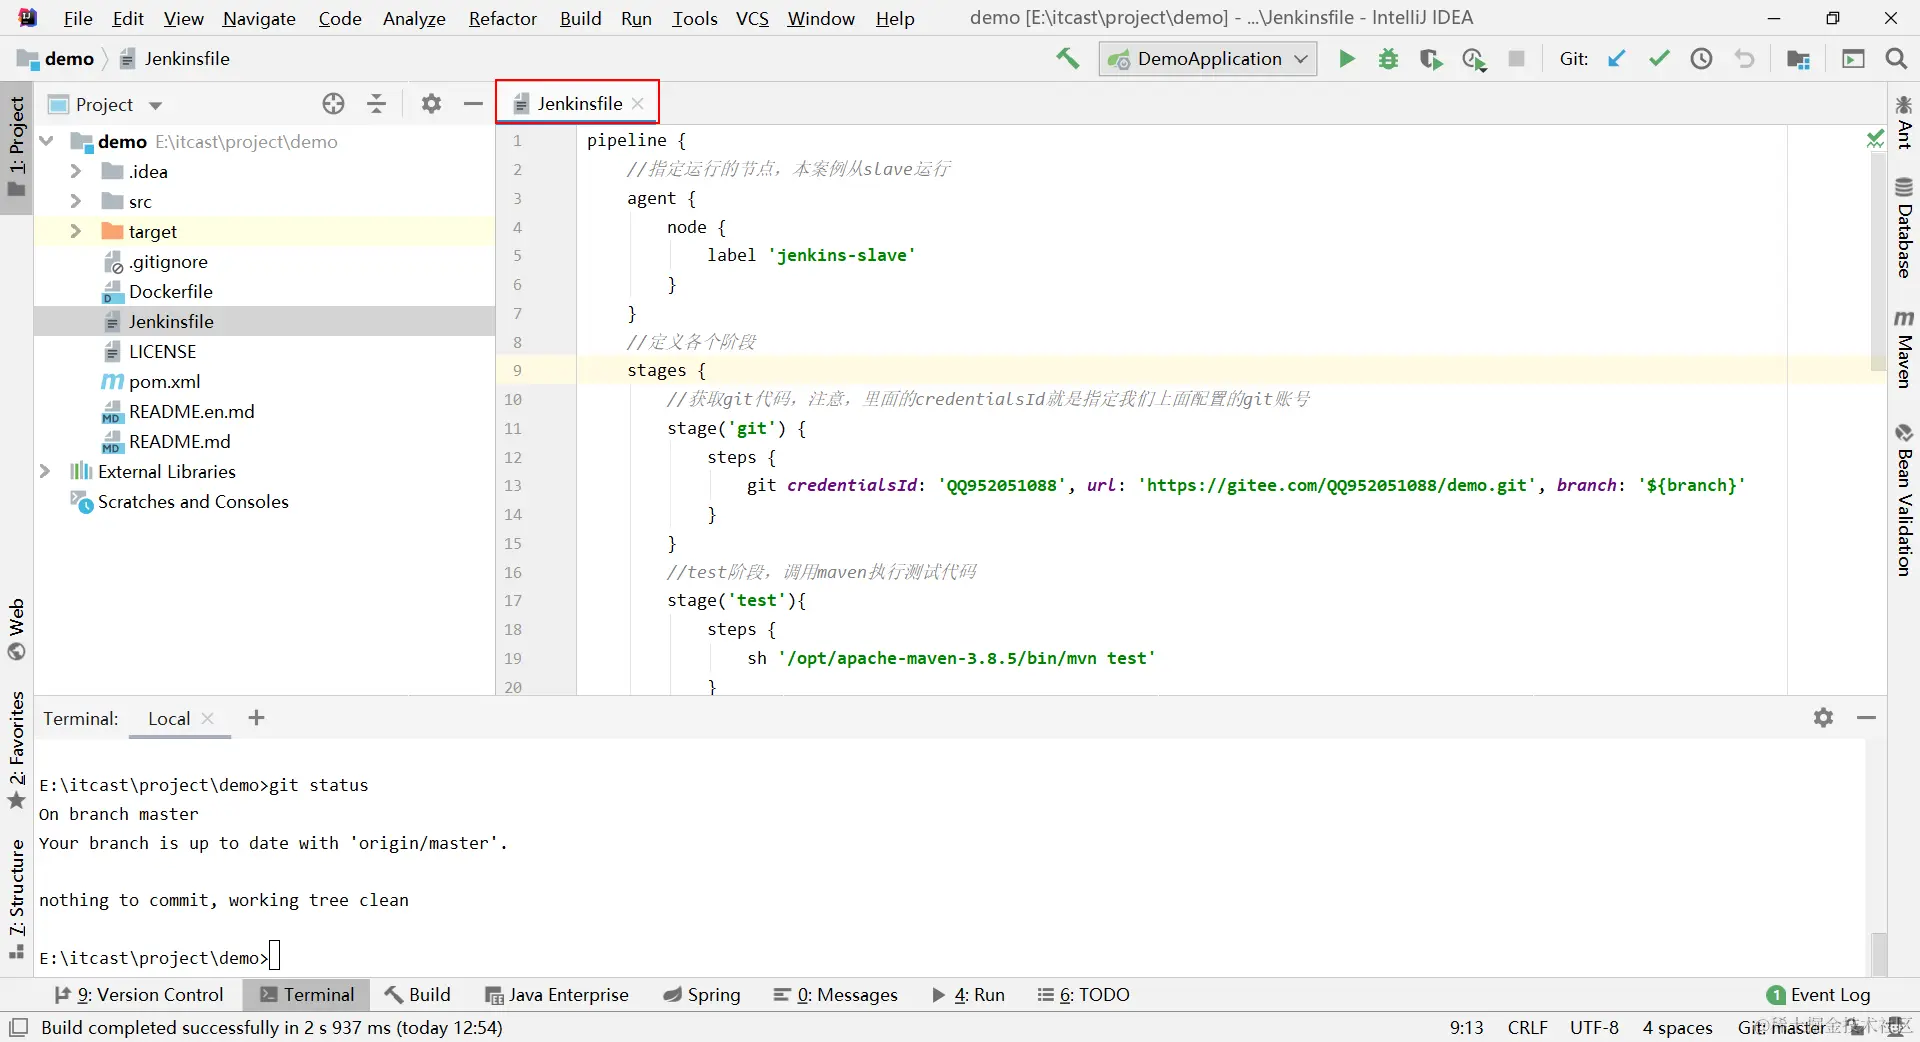Update project via Git blue arrow
This screenshot has width=1920, height=1042.
pyautogui.click(x=1616, y=59)
